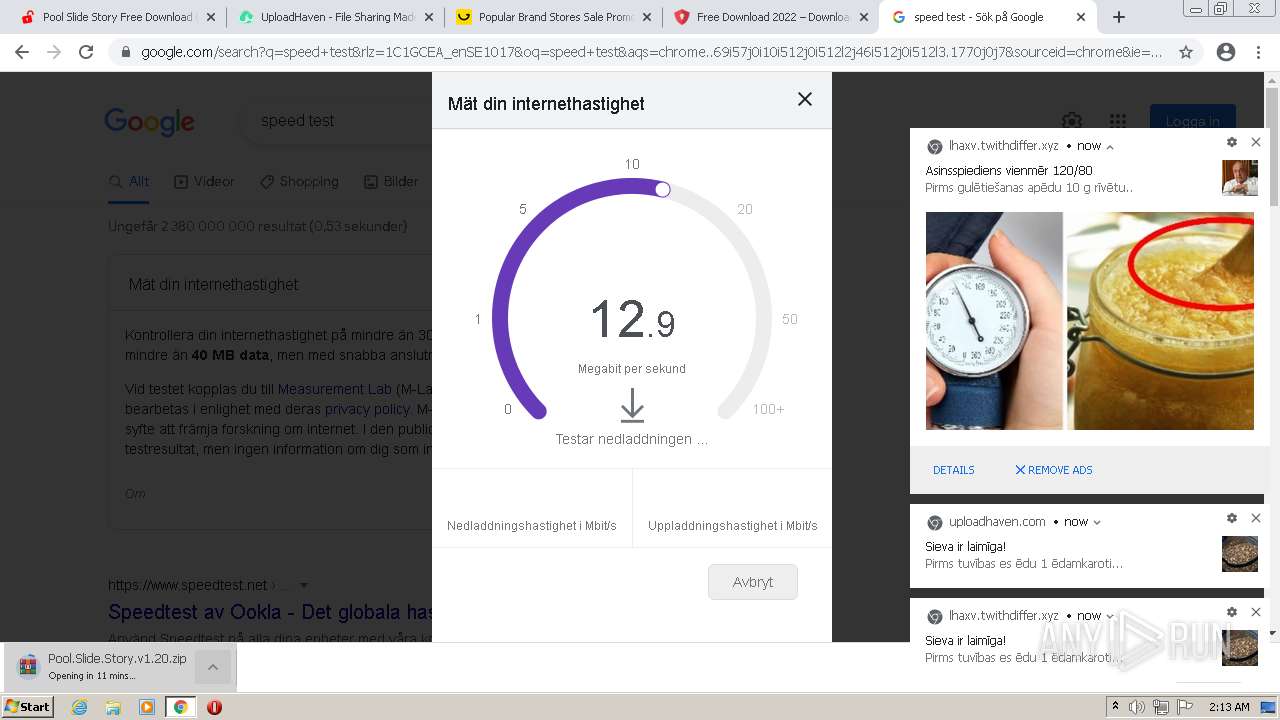1280x720 pixels.
Task: Select the Shopping search tab
Action: click(x=299, y=182)
